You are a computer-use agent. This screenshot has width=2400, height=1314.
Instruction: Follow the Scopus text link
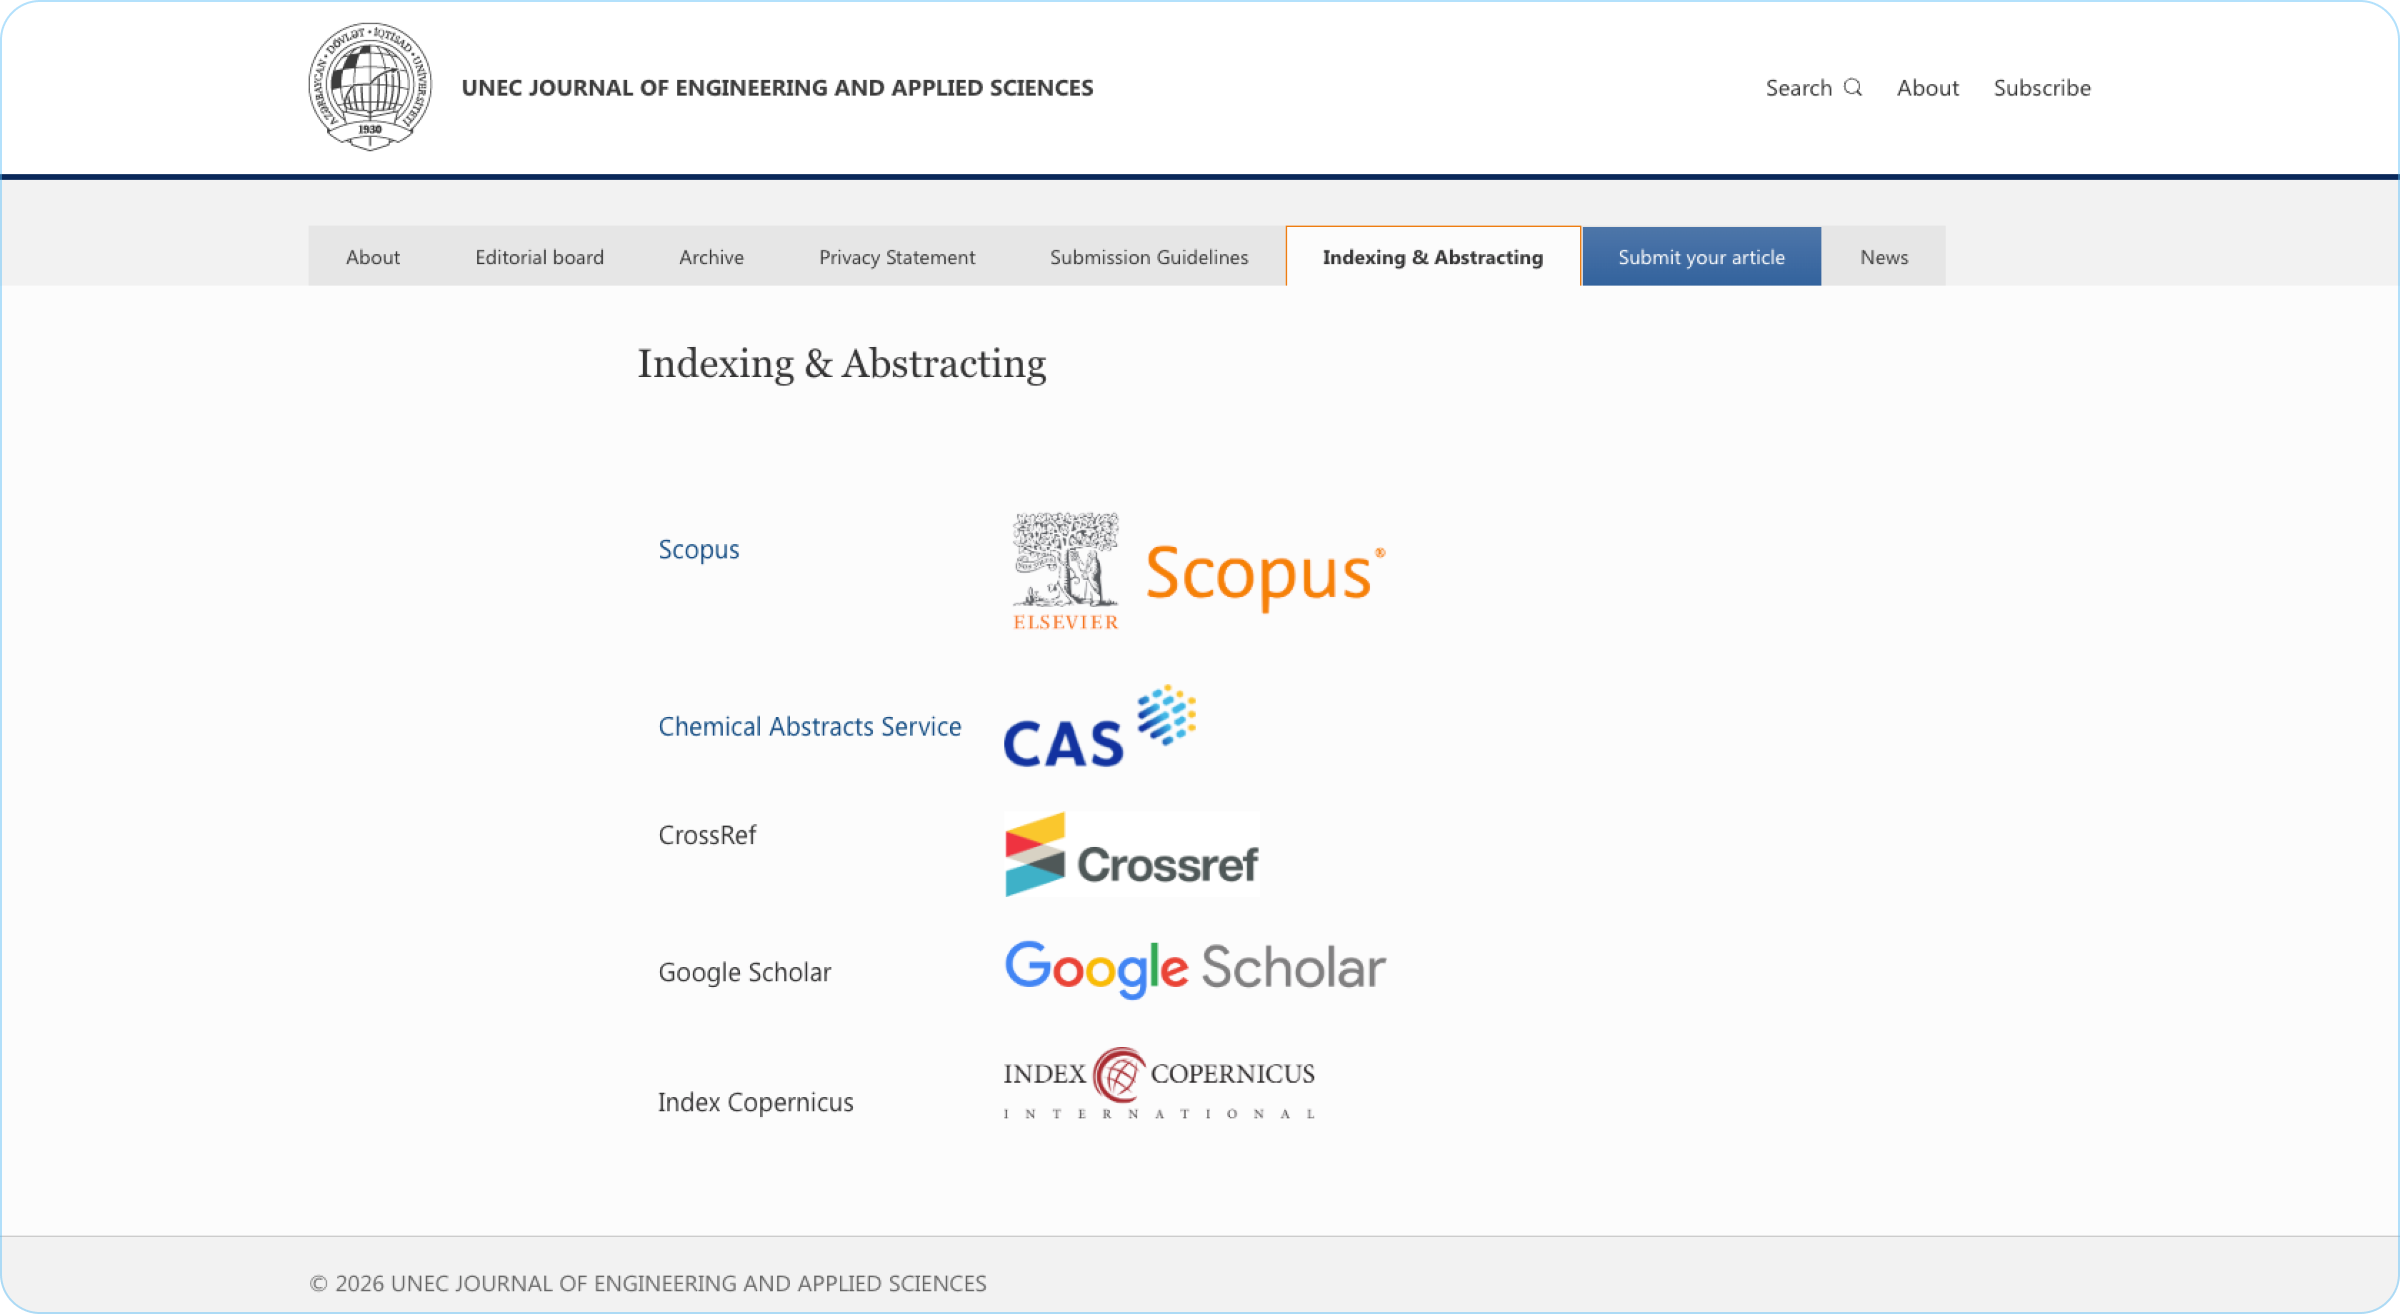[x=698, y=549]
